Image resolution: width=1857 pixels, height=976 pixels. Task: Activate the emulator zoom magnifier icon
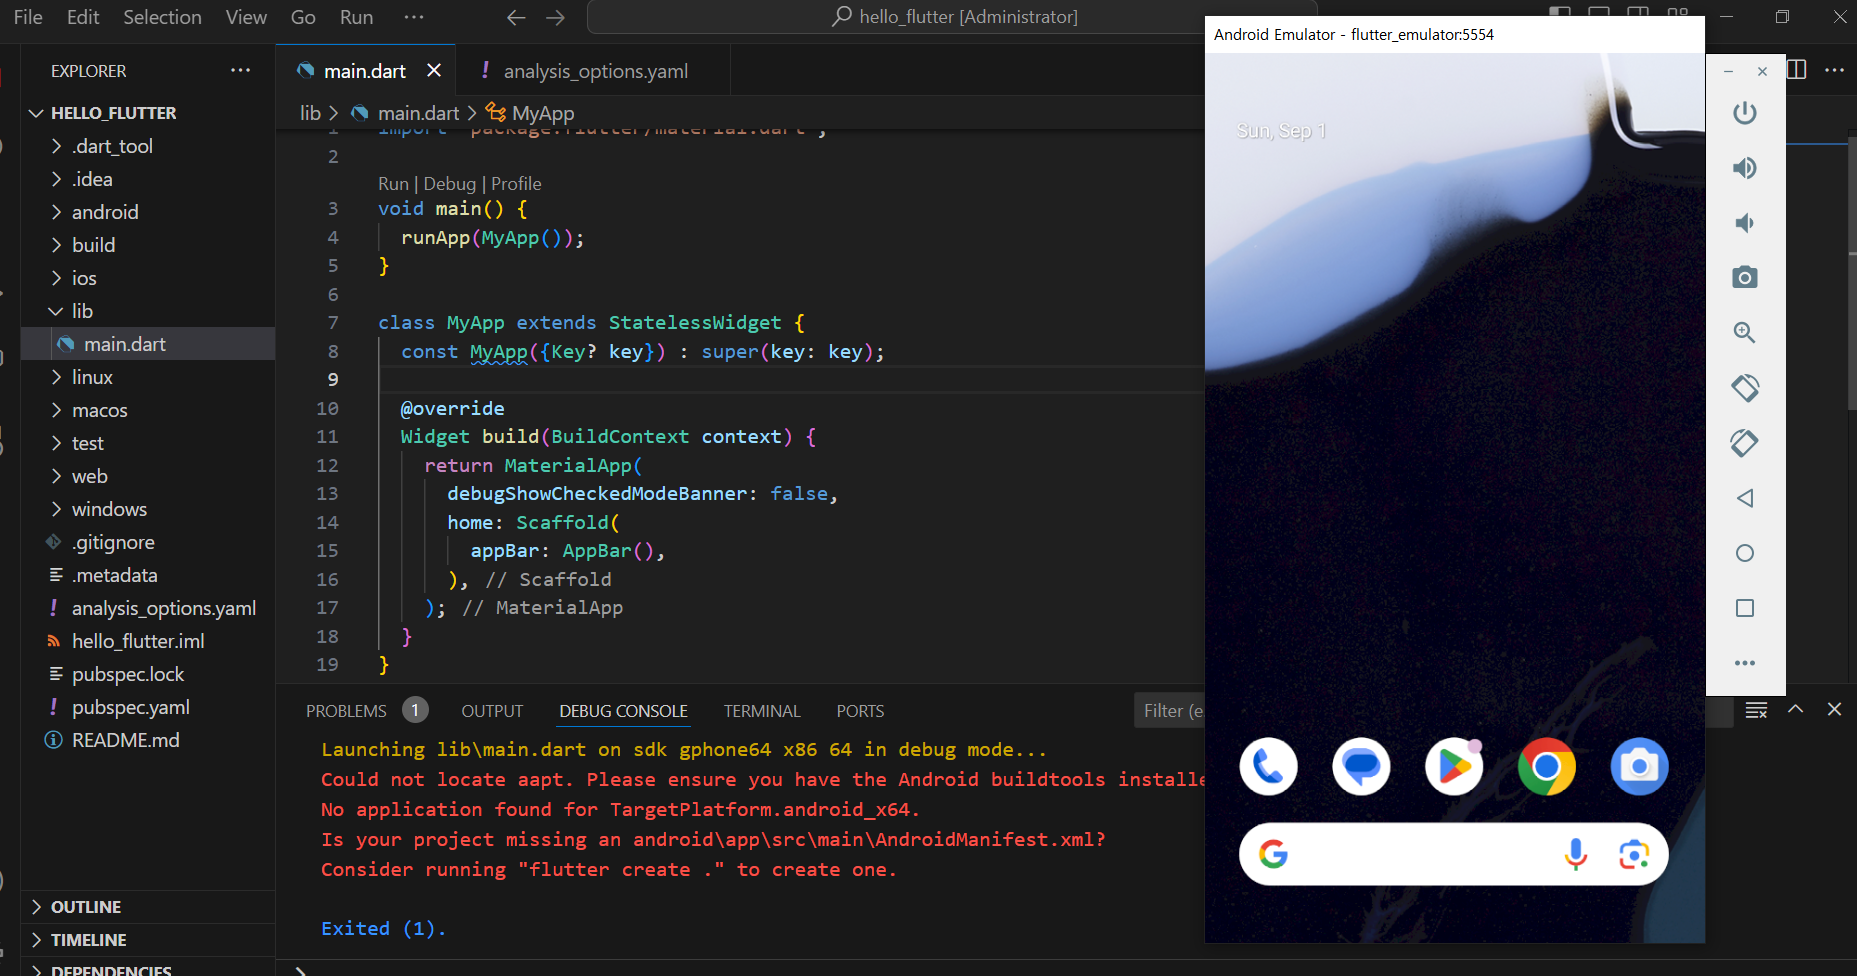(x=1745, y=332)
